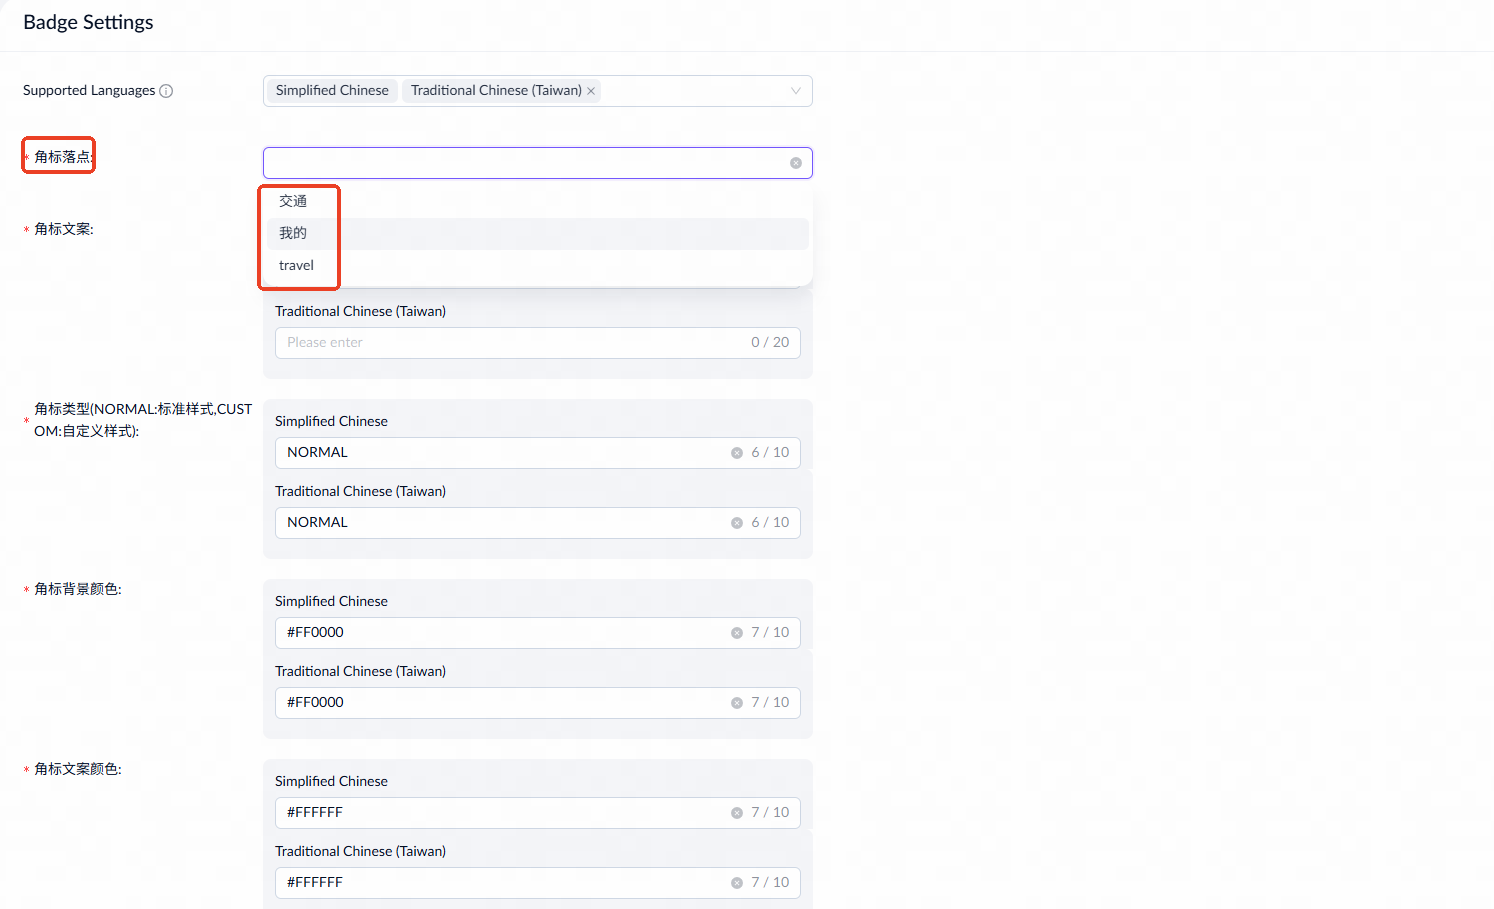Click the Simplified Chinese language tag
The height and width of the screenshot is (909, 1494).
(332, 91)
